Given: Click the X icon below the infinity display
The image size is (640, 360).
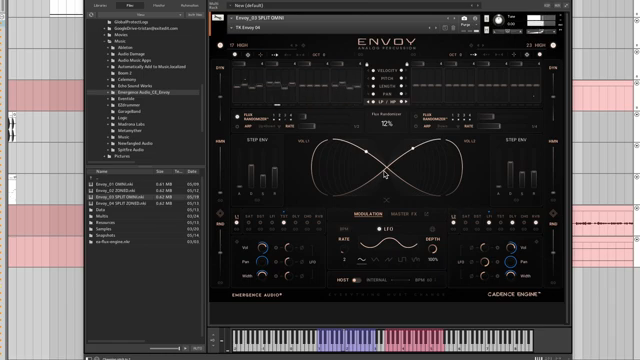Looking at the screenshot, I should pyautogui.click(x=386, y=200).
